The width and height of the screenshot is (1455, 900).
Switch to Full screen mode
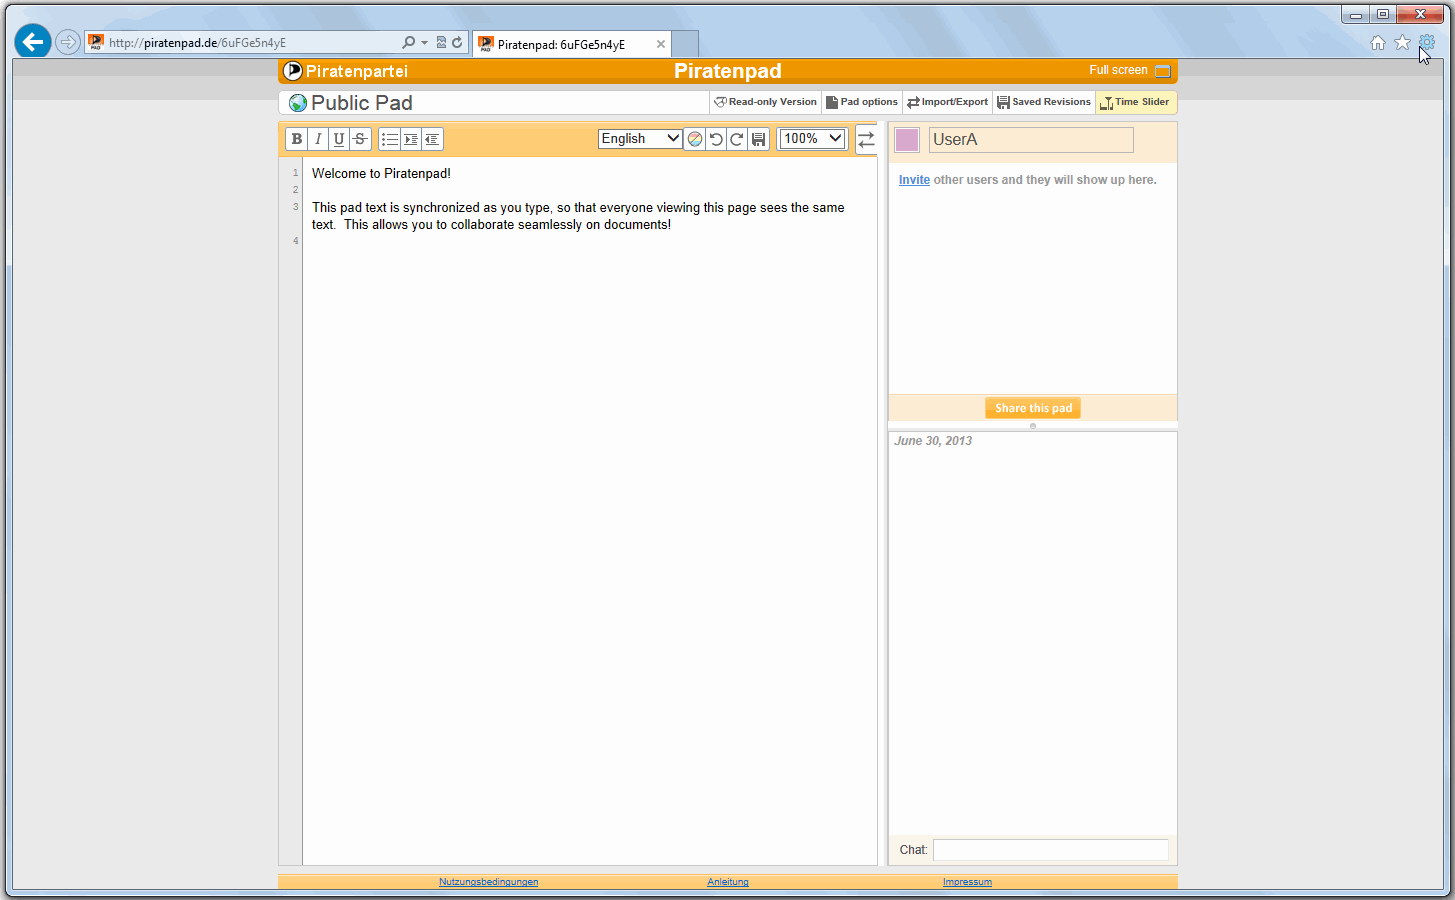point(1130,70)
